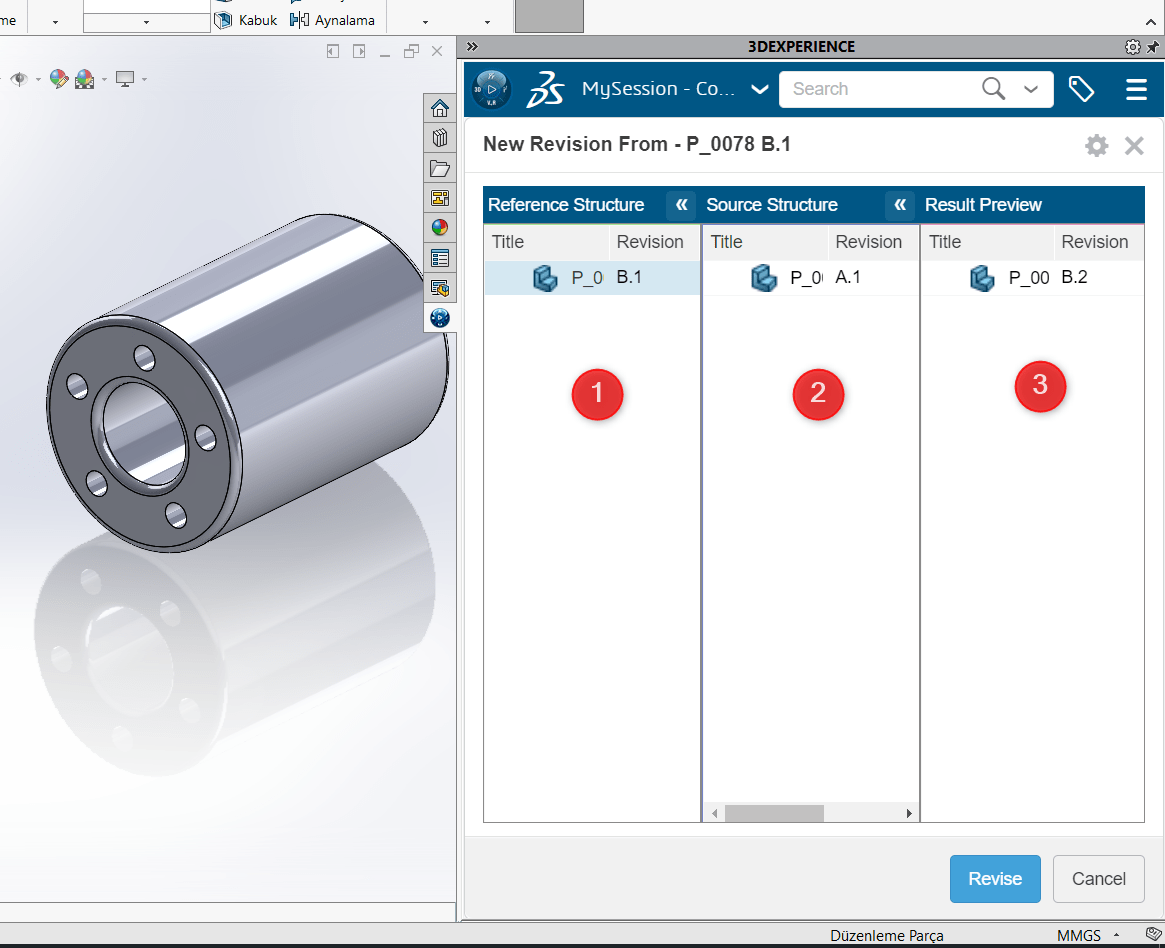Click Hide/Show Items eye icon

[19, 79]
